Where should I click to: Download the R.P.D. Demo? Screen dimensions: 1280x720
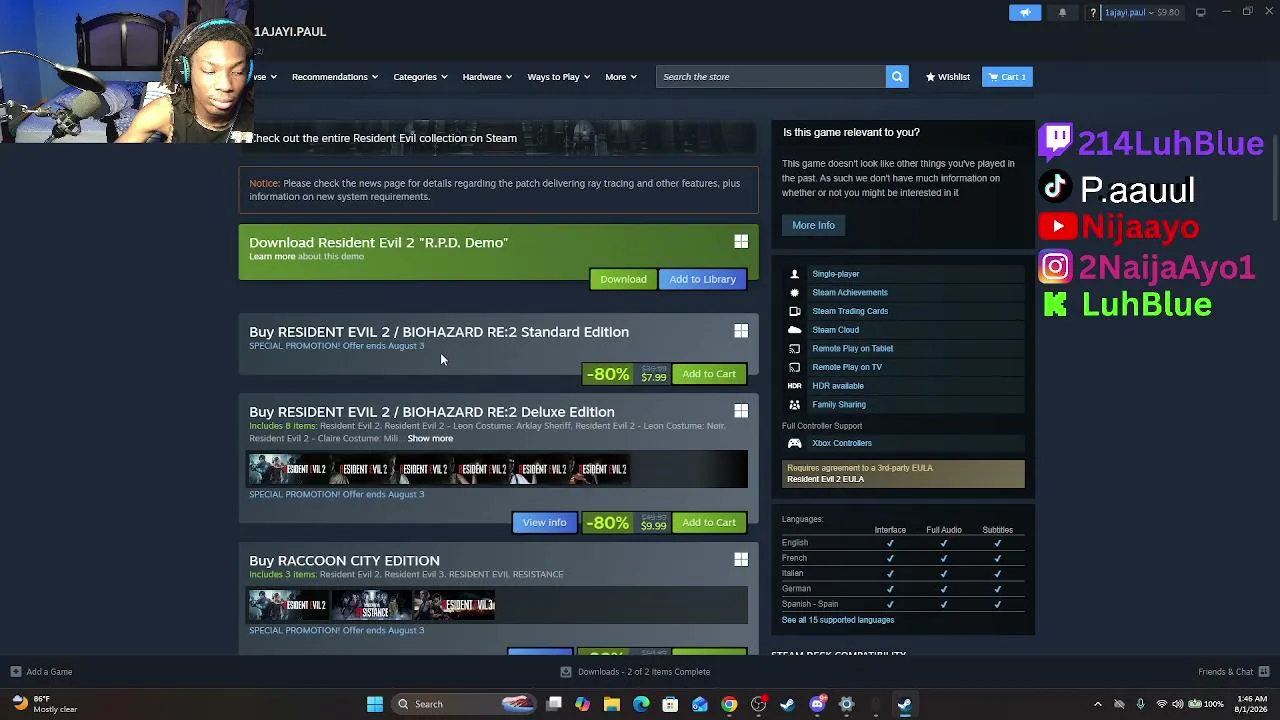coord(623,279)
